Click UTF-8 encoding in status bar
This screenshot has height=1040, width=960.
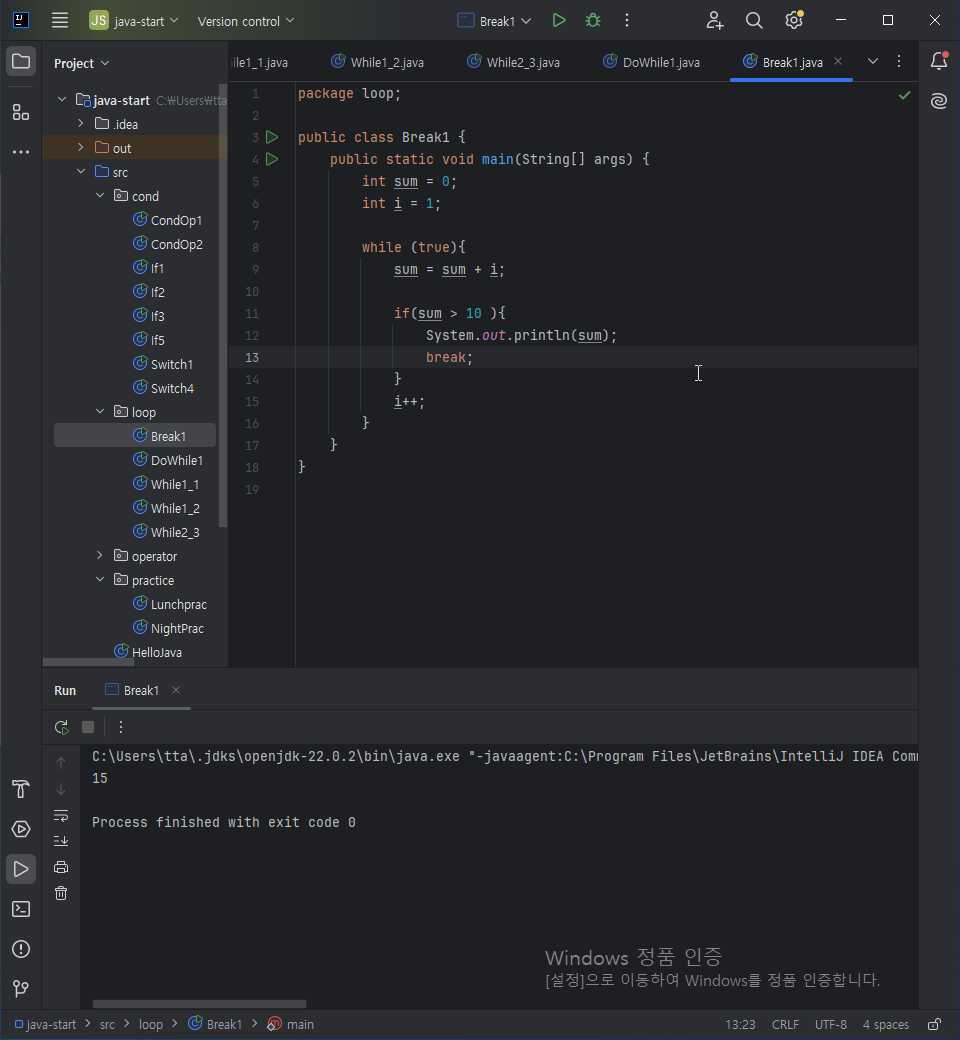(831, 1025)
